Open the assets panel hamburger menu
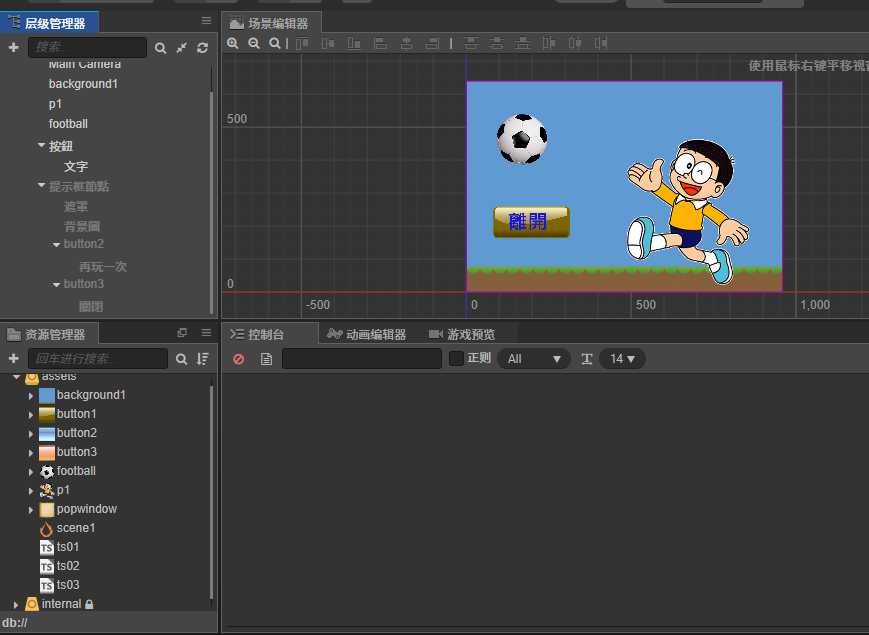 click(x=206, y=332)
